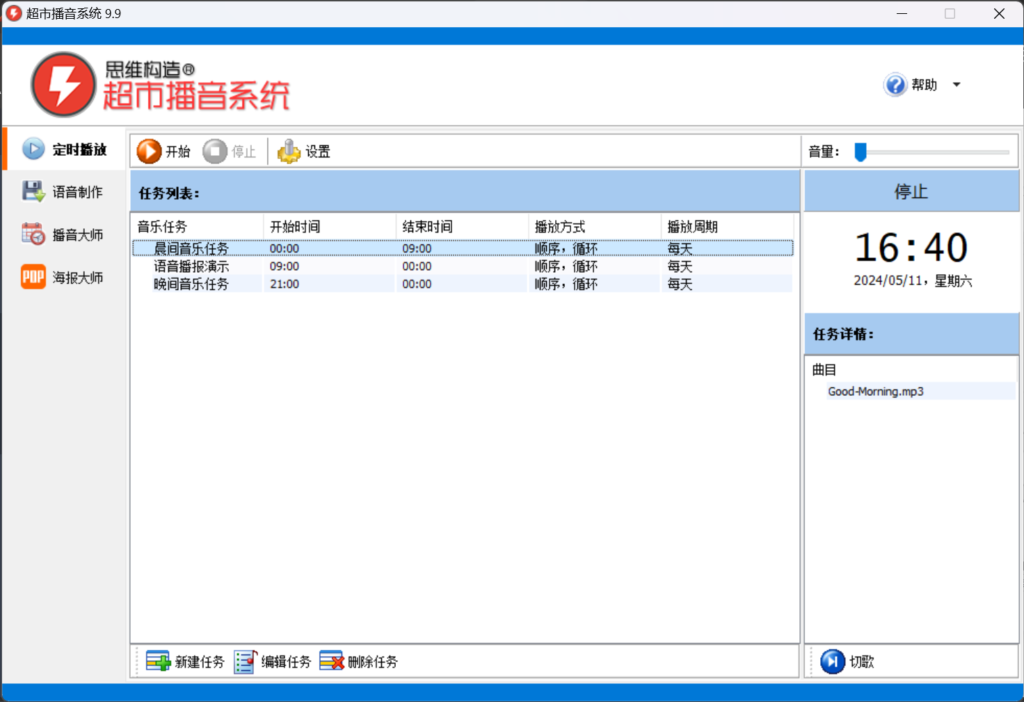Click the 编辑任务 (edit task) icon

(x=245, y=661)
